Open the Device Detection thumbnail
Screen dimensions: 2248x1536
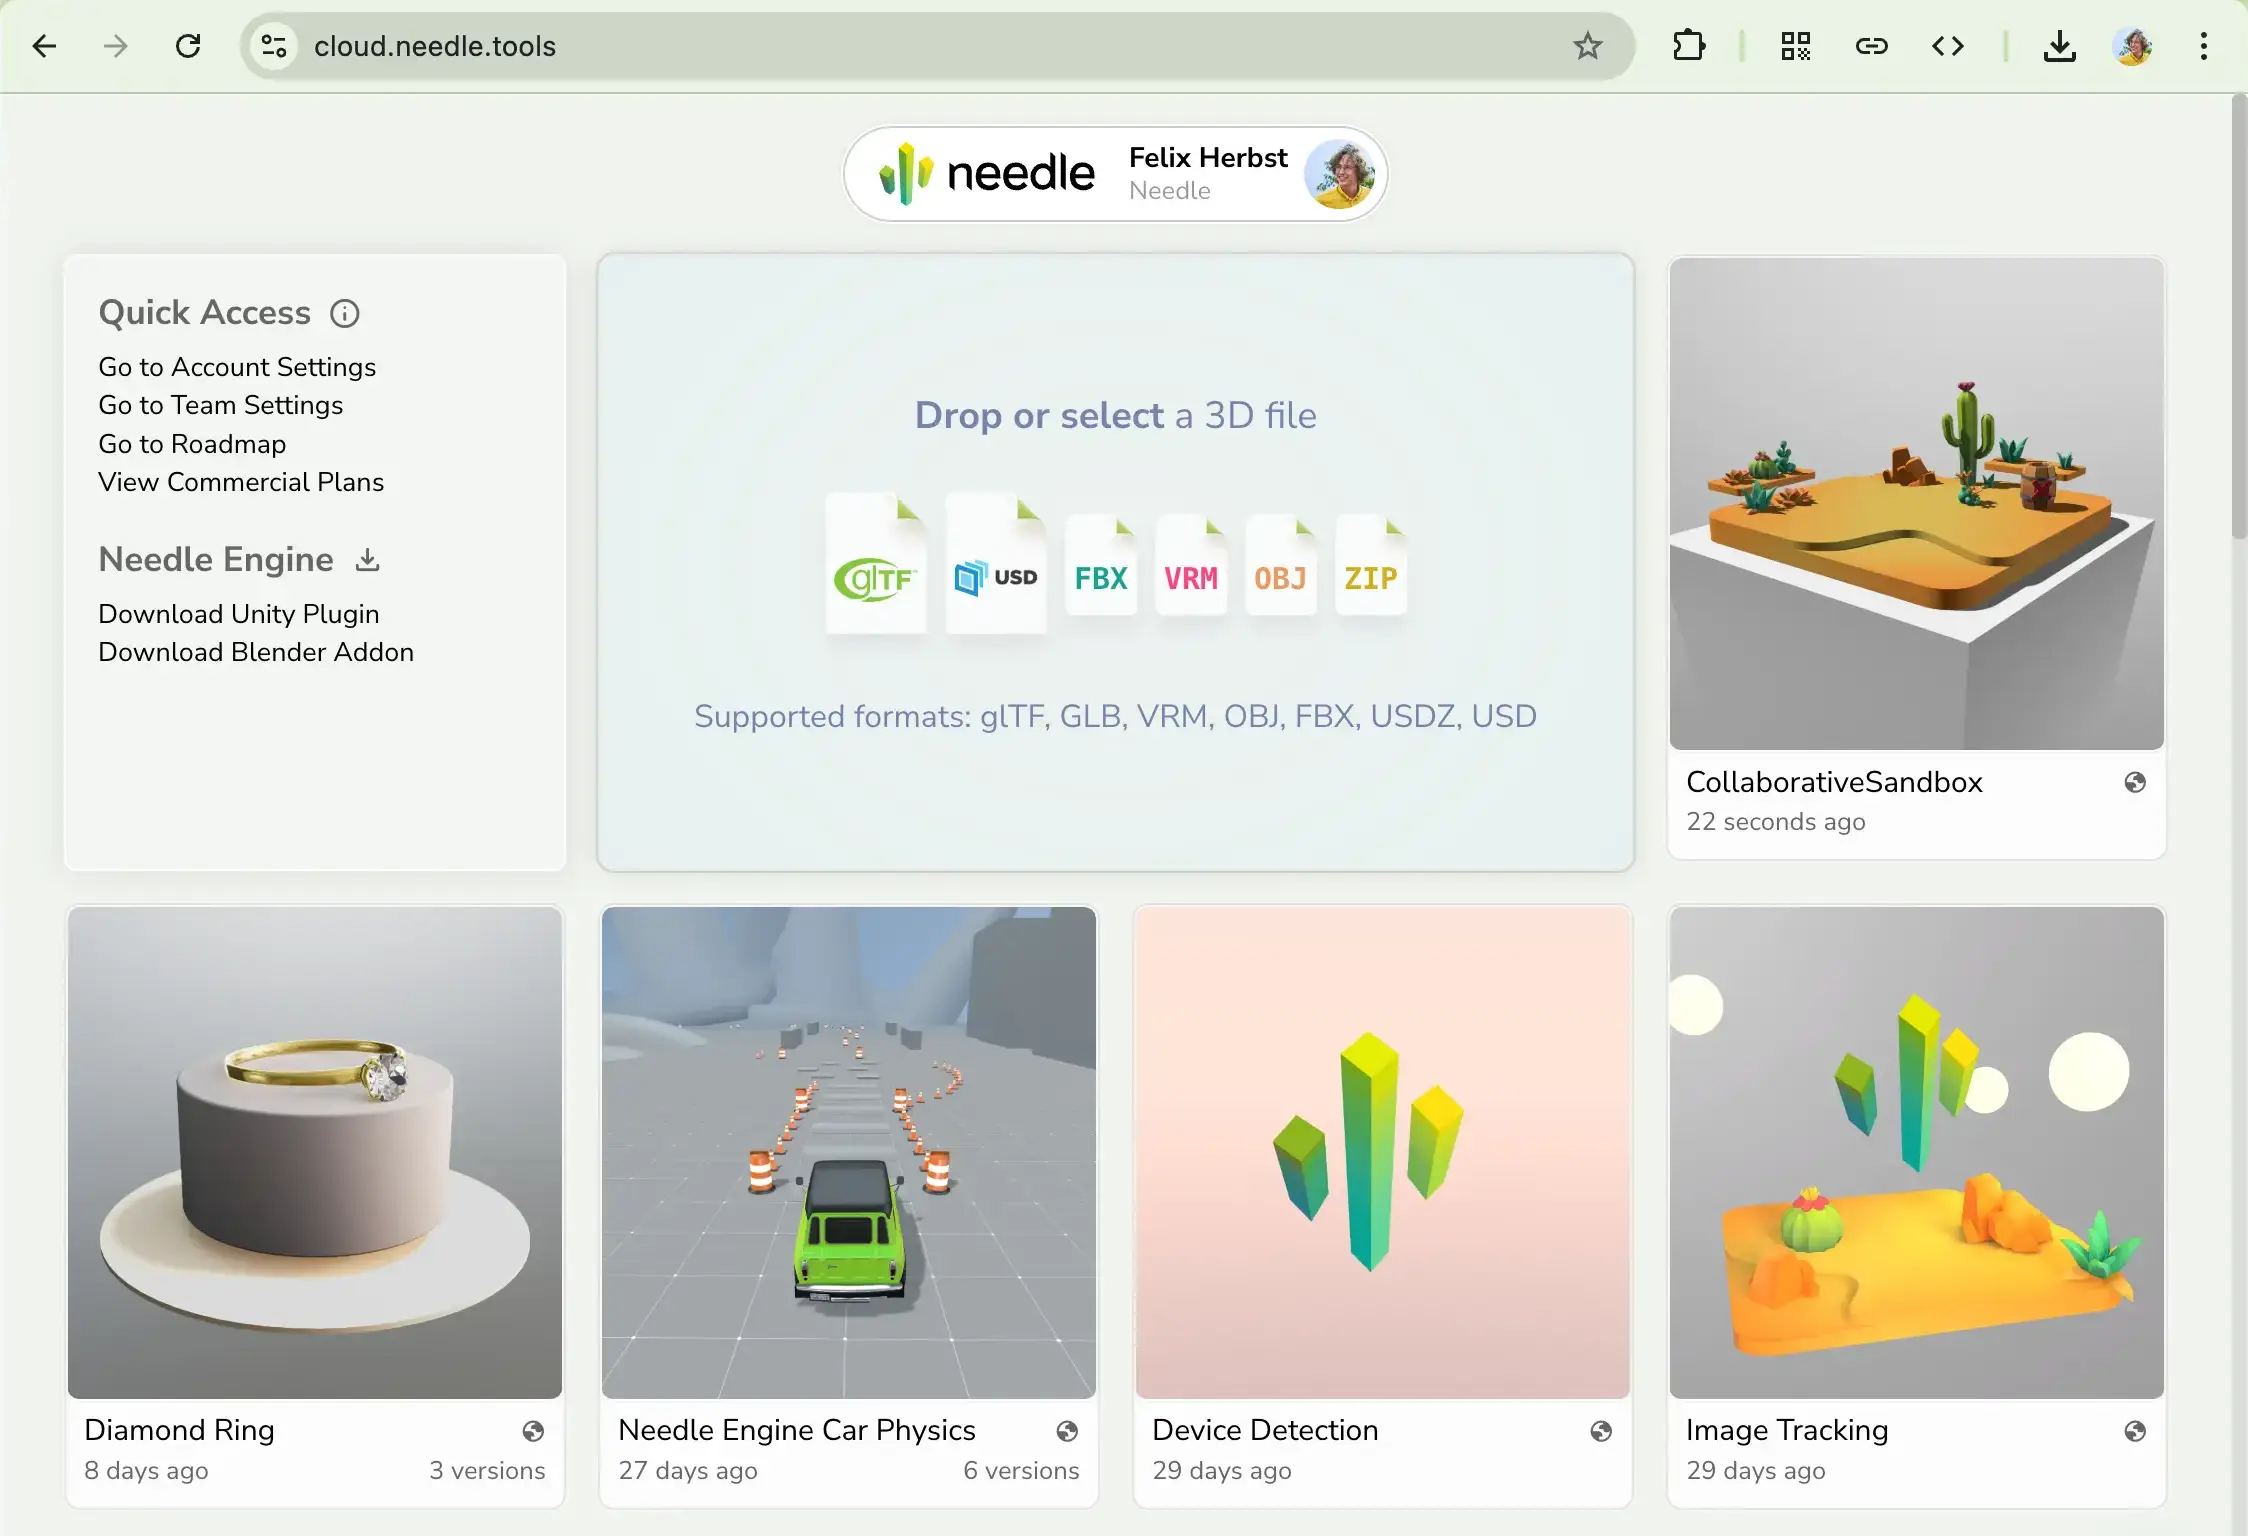(1383, 1153)
